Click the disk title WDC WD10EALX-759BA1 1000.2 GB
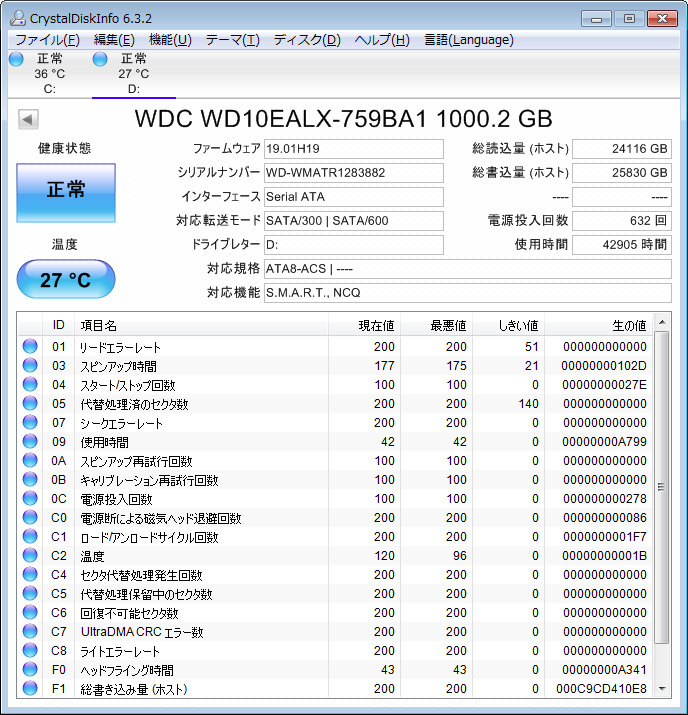The width and height of the screenshot is (688, 715). click(343, 119)
